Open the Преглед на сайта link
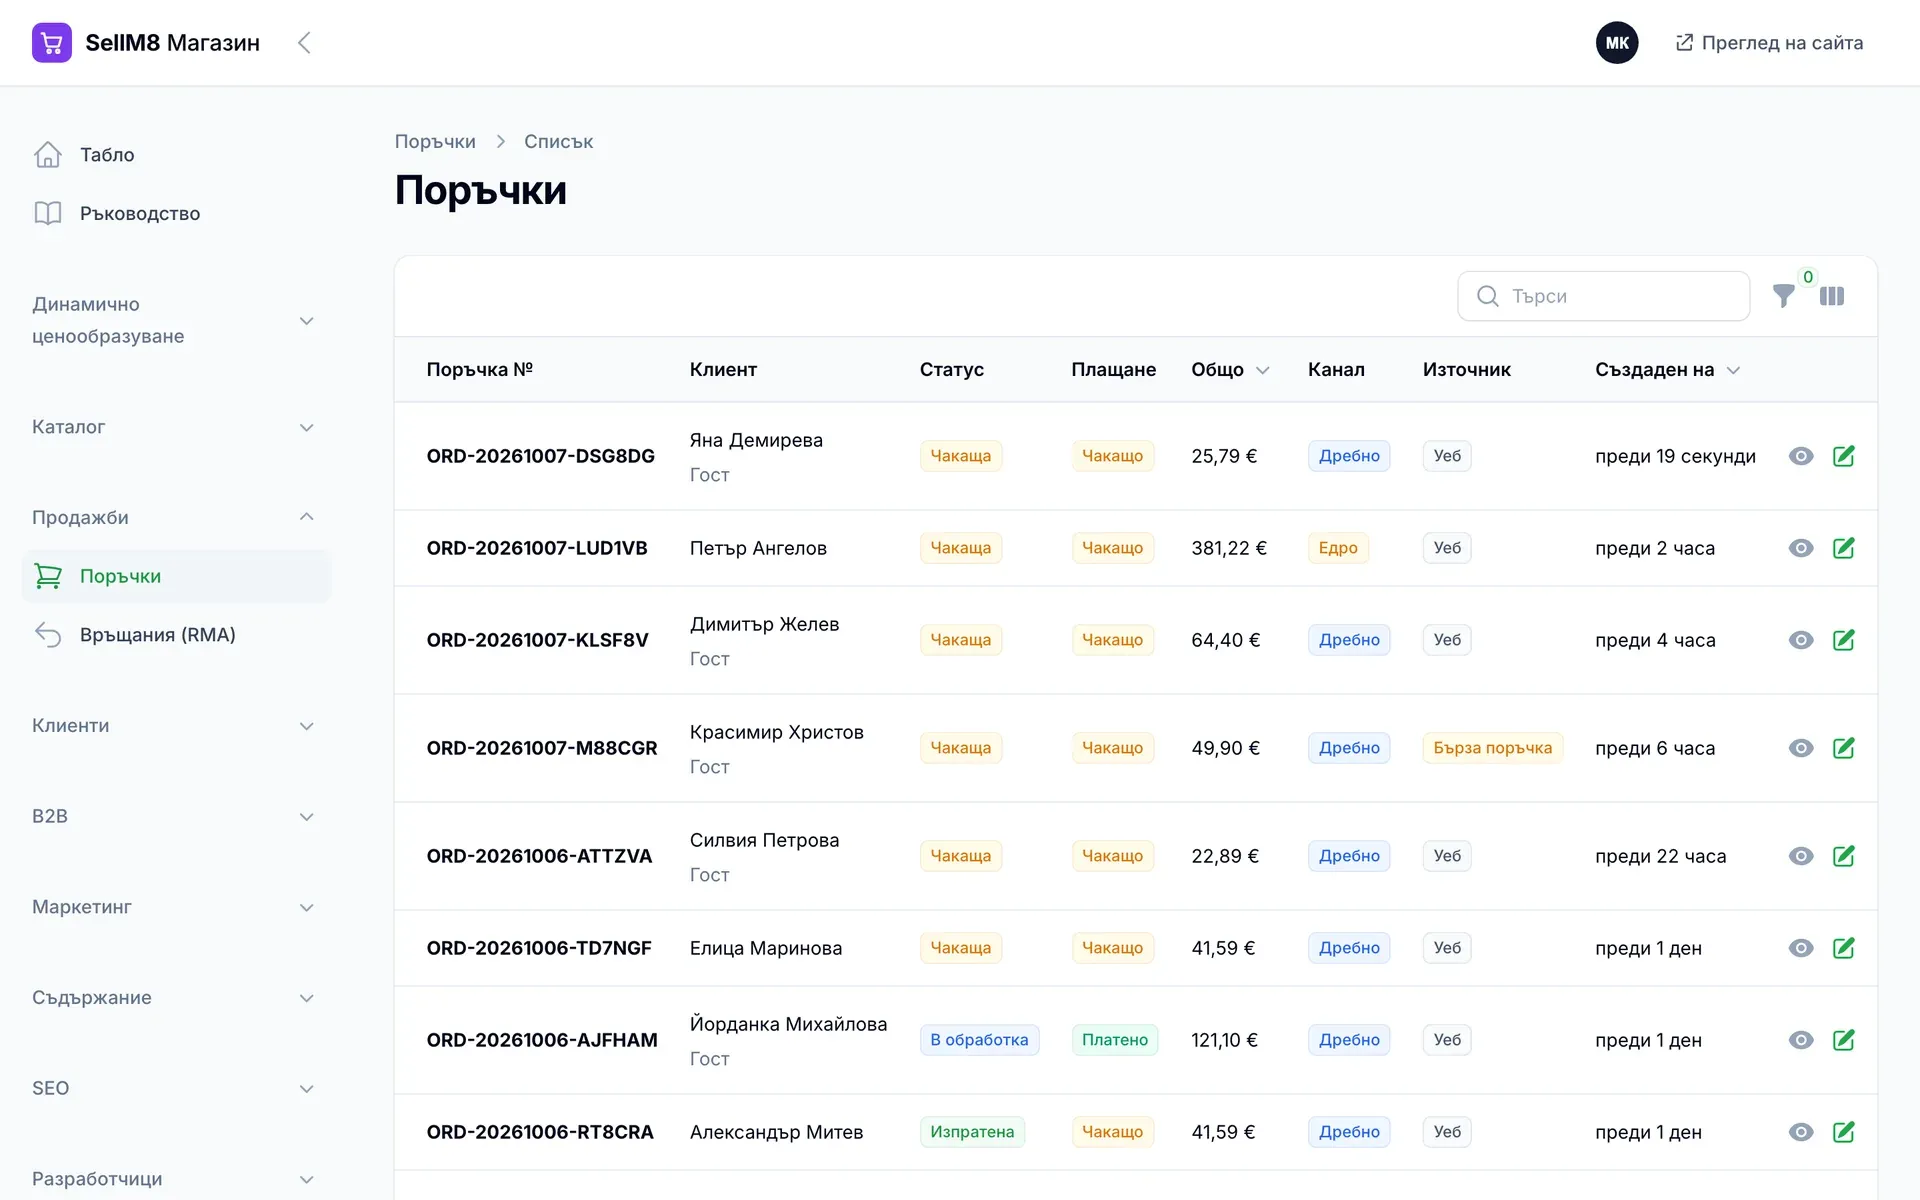Image resolution: width=1920 pixels, height=1200 pixels. pyautogui.click(x=1769, y=43)
